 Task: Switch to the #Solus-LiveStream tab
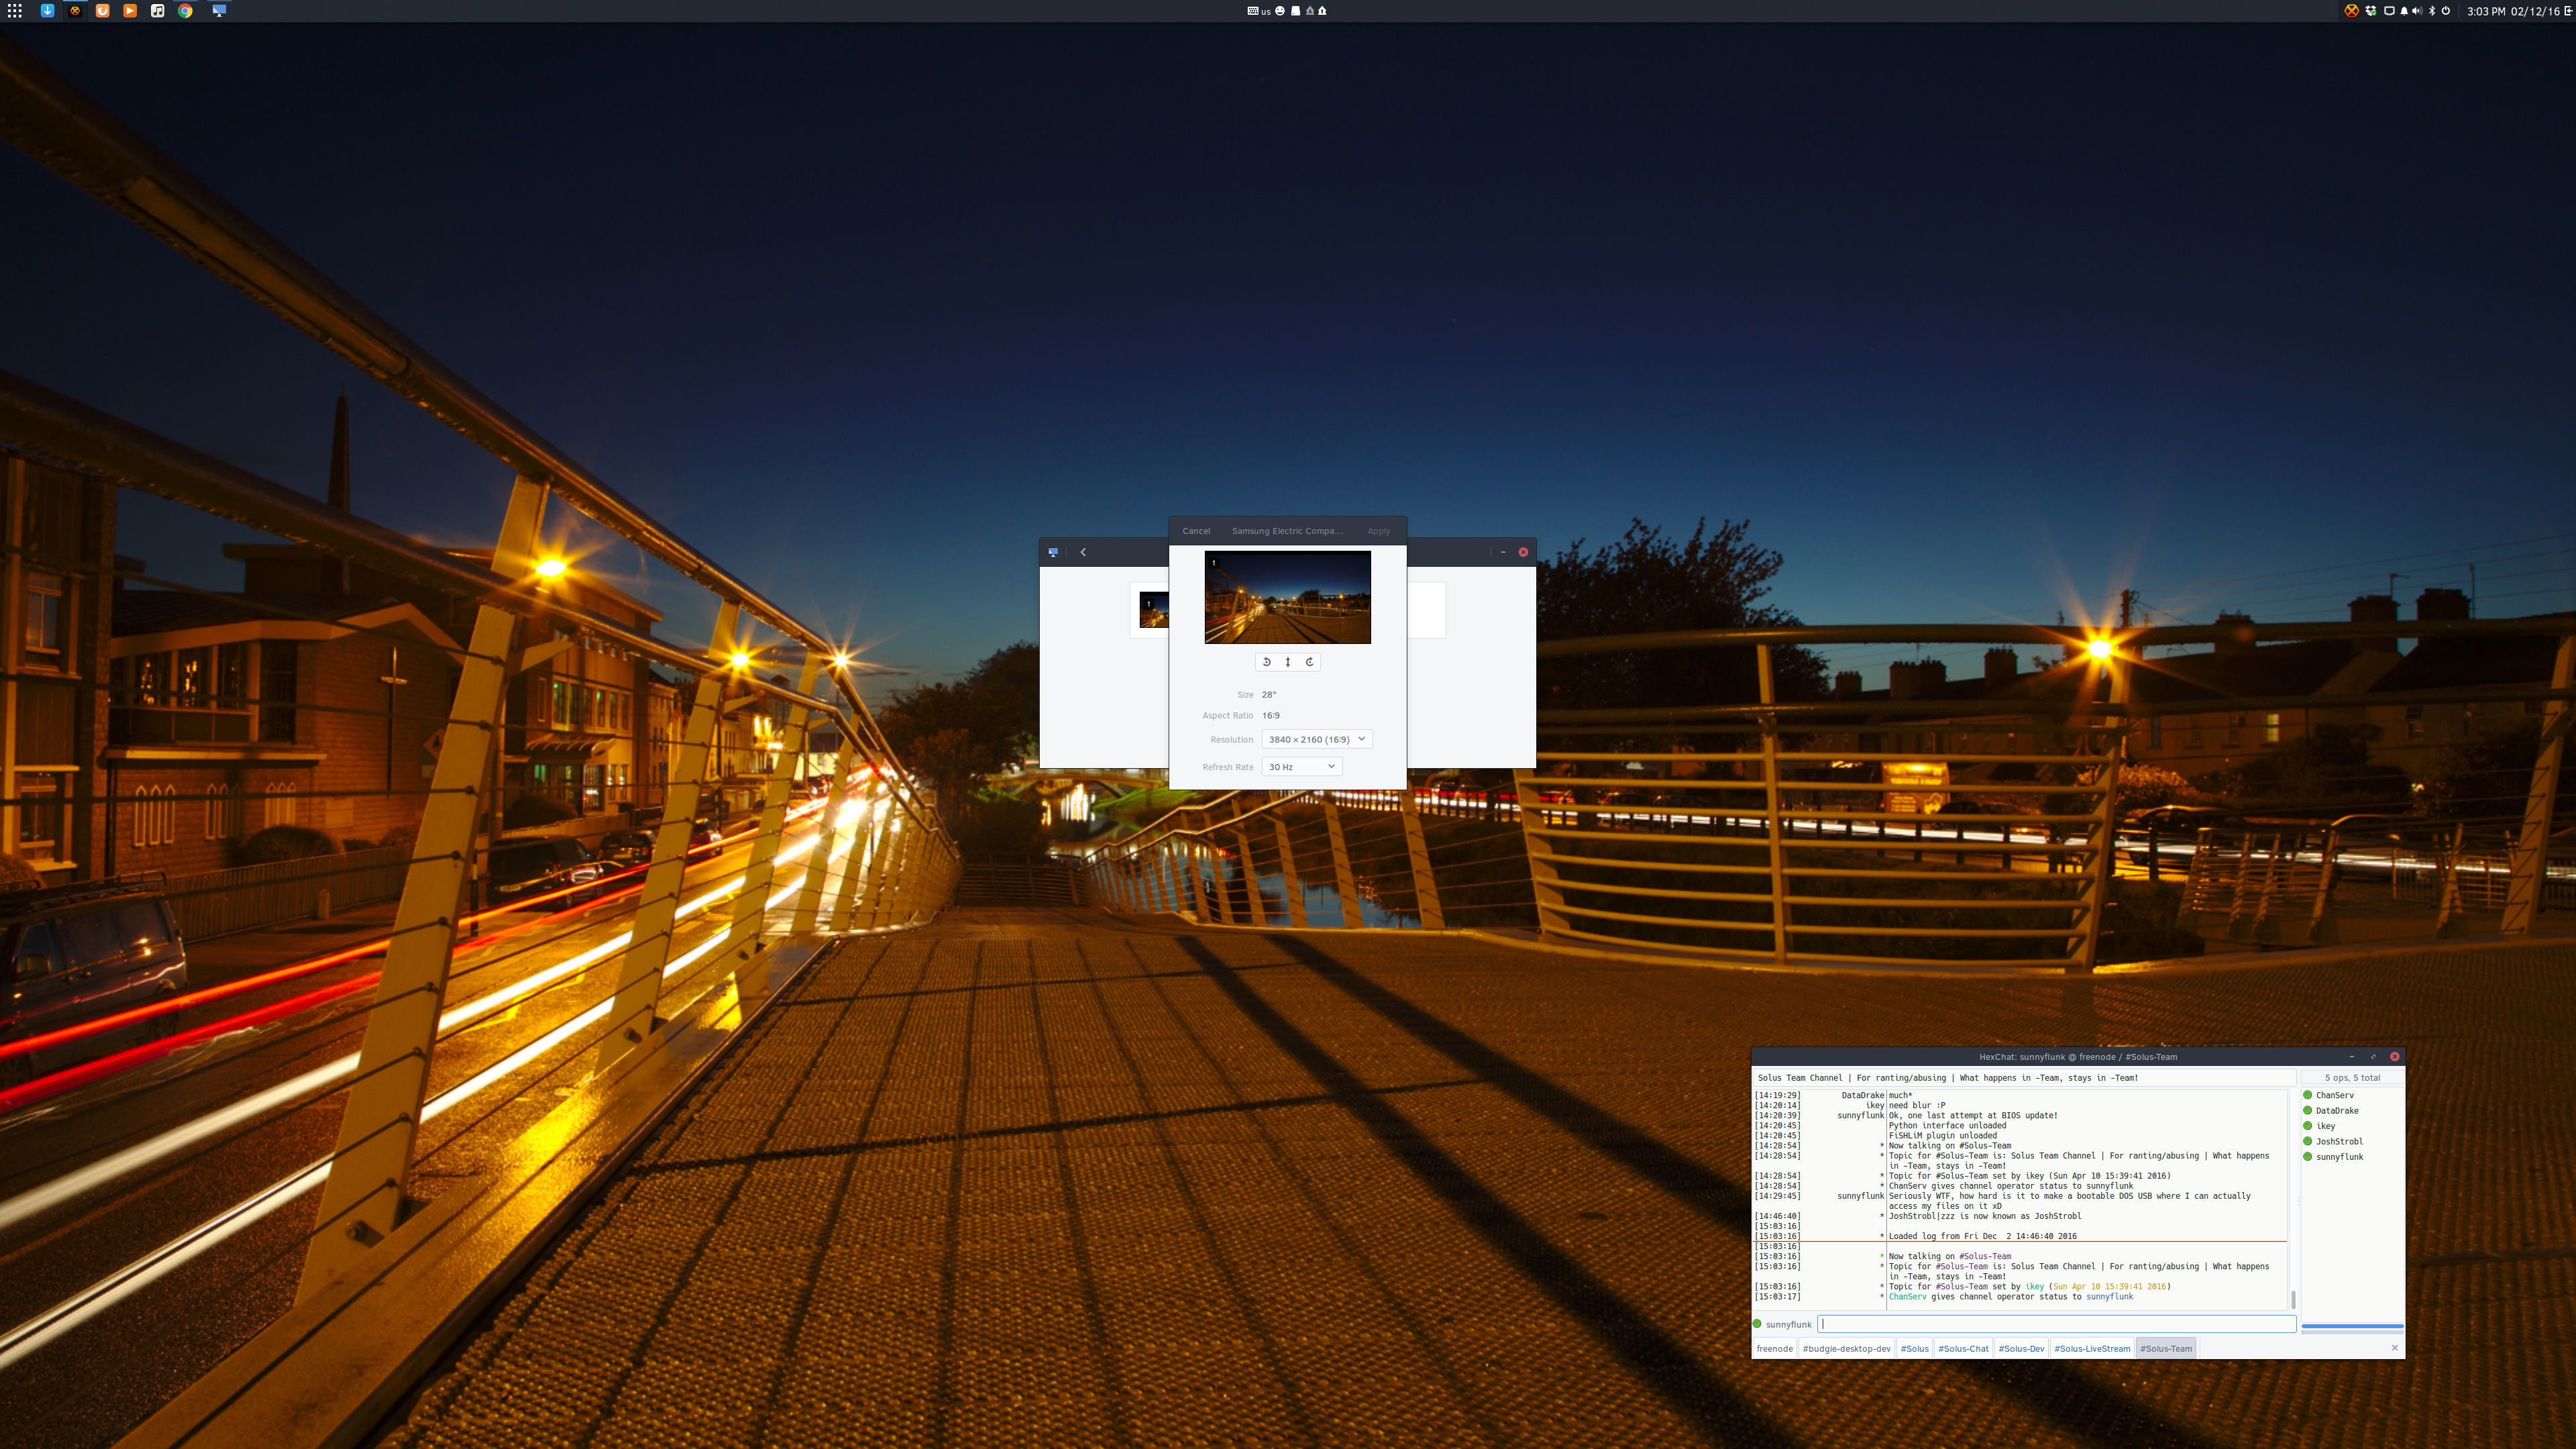click(x=2092, y=1349)
